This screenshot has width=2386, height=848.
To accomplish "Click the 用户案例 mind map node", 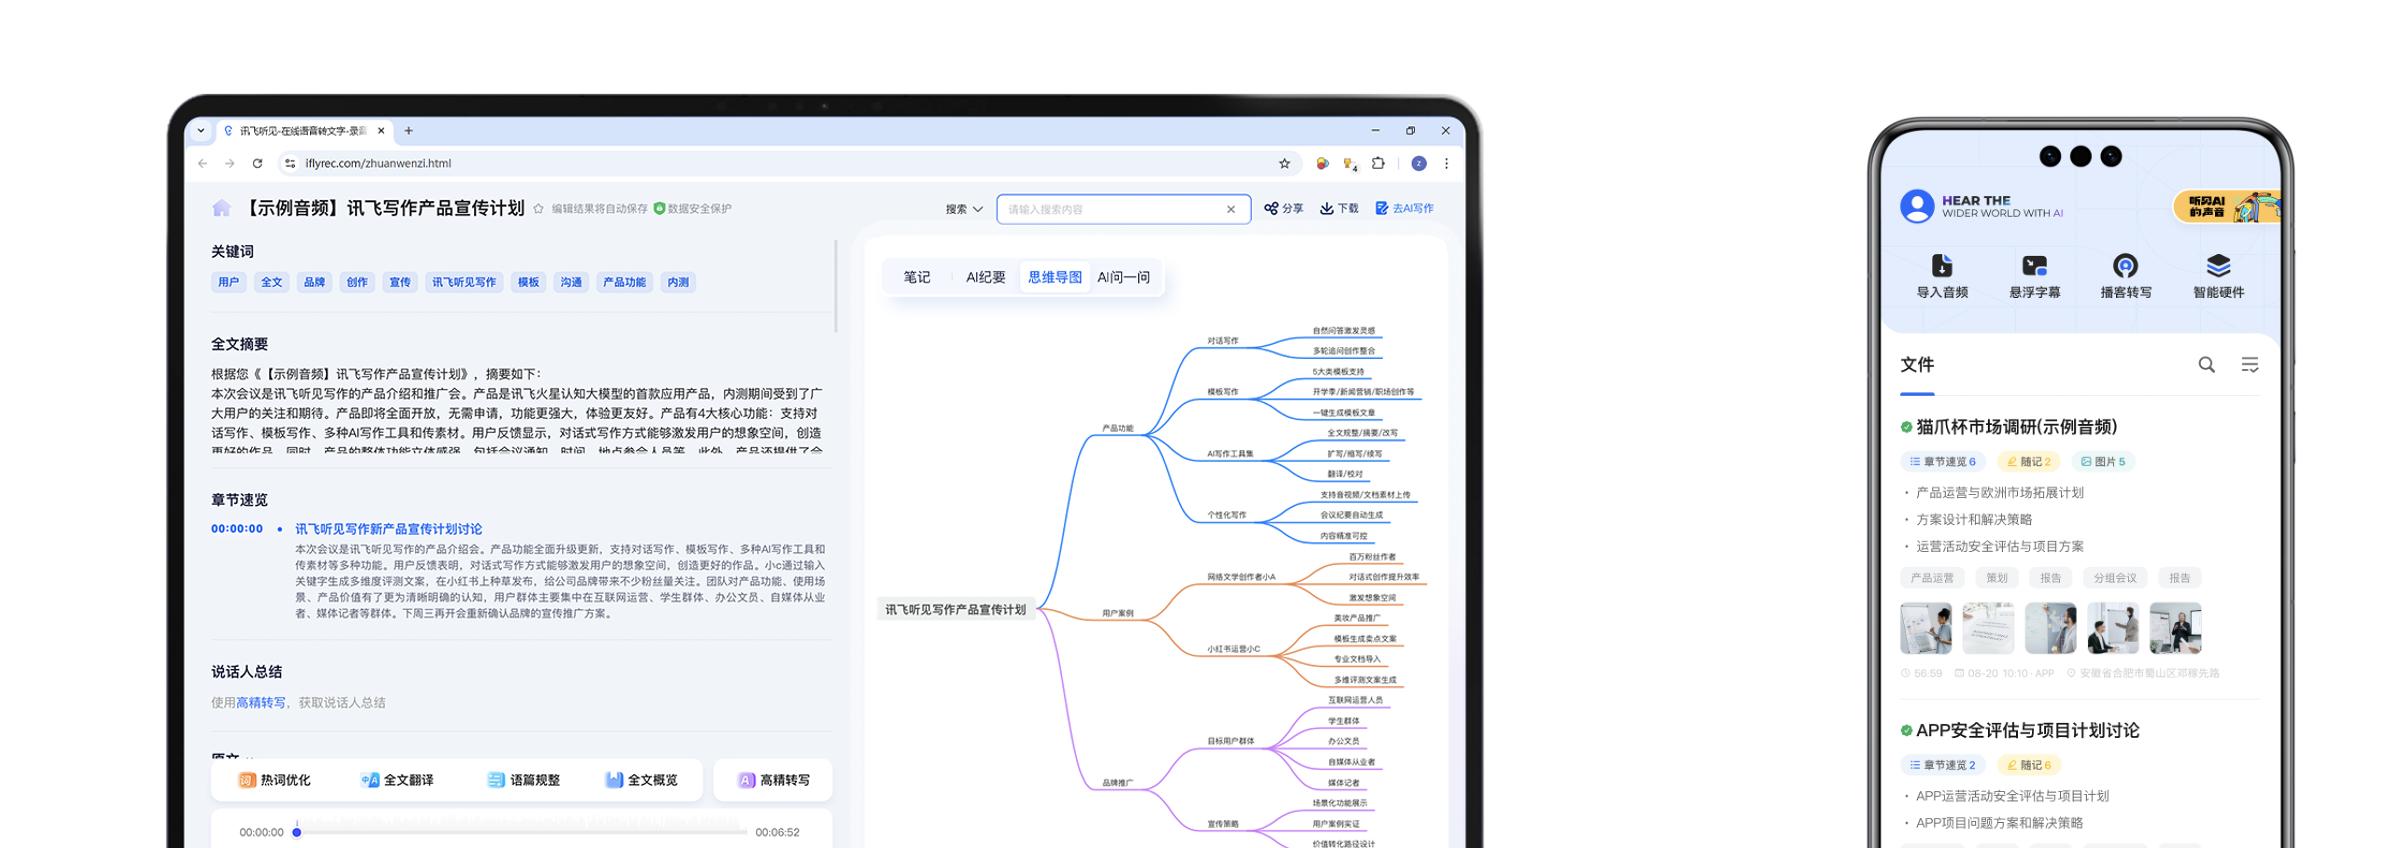I will click(1118, 613).
